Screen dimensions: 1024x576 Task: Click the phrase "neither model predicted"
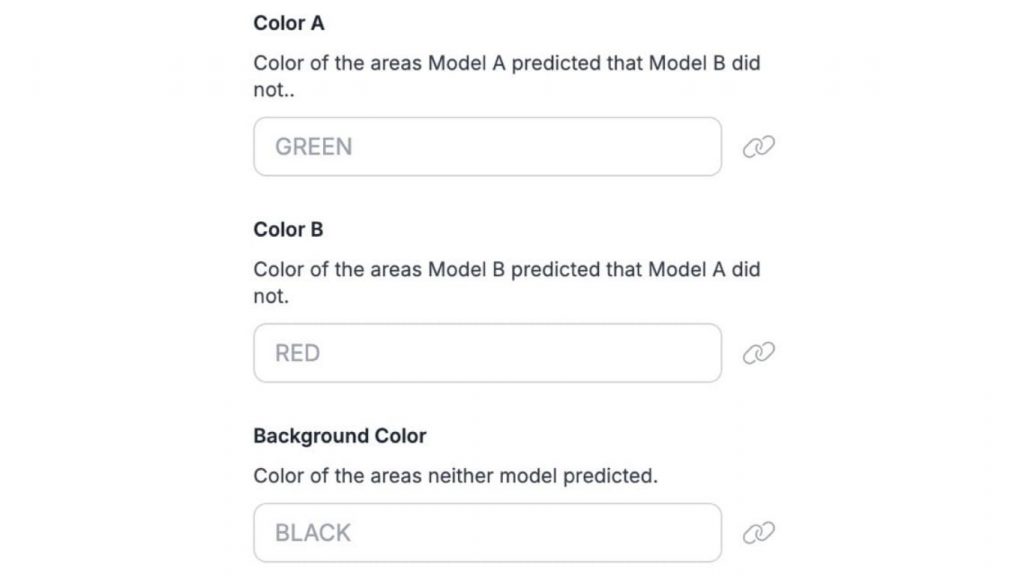coord(539,476)
